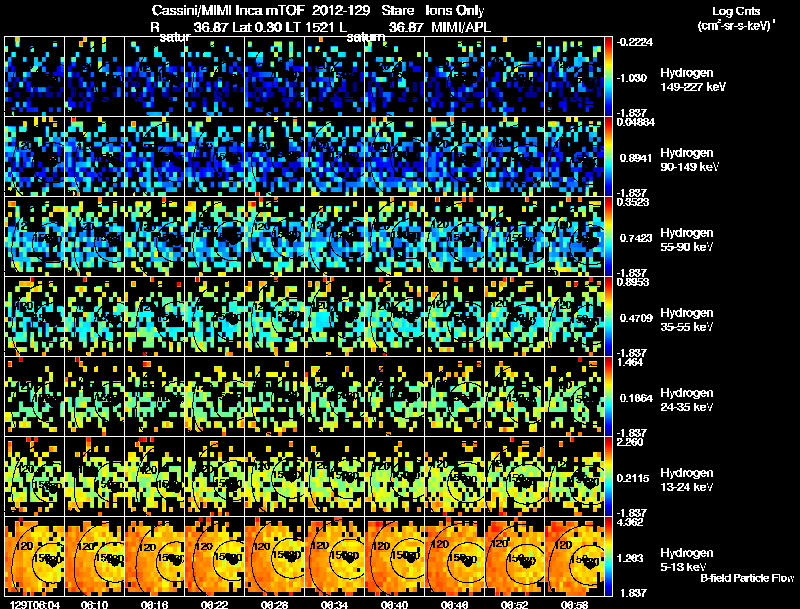
Task: Click the -0.2224 scale value
Action: tap(635, 42)
